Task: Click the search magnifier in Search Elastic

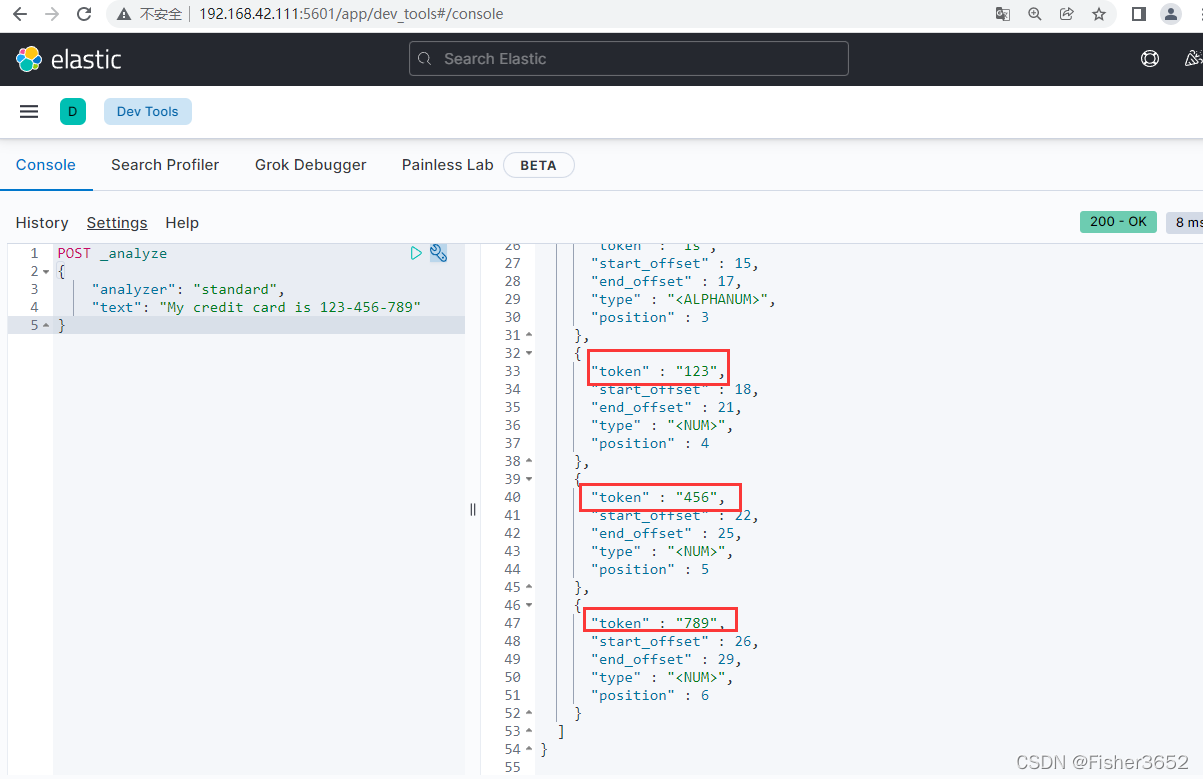Action: [425, 59]
